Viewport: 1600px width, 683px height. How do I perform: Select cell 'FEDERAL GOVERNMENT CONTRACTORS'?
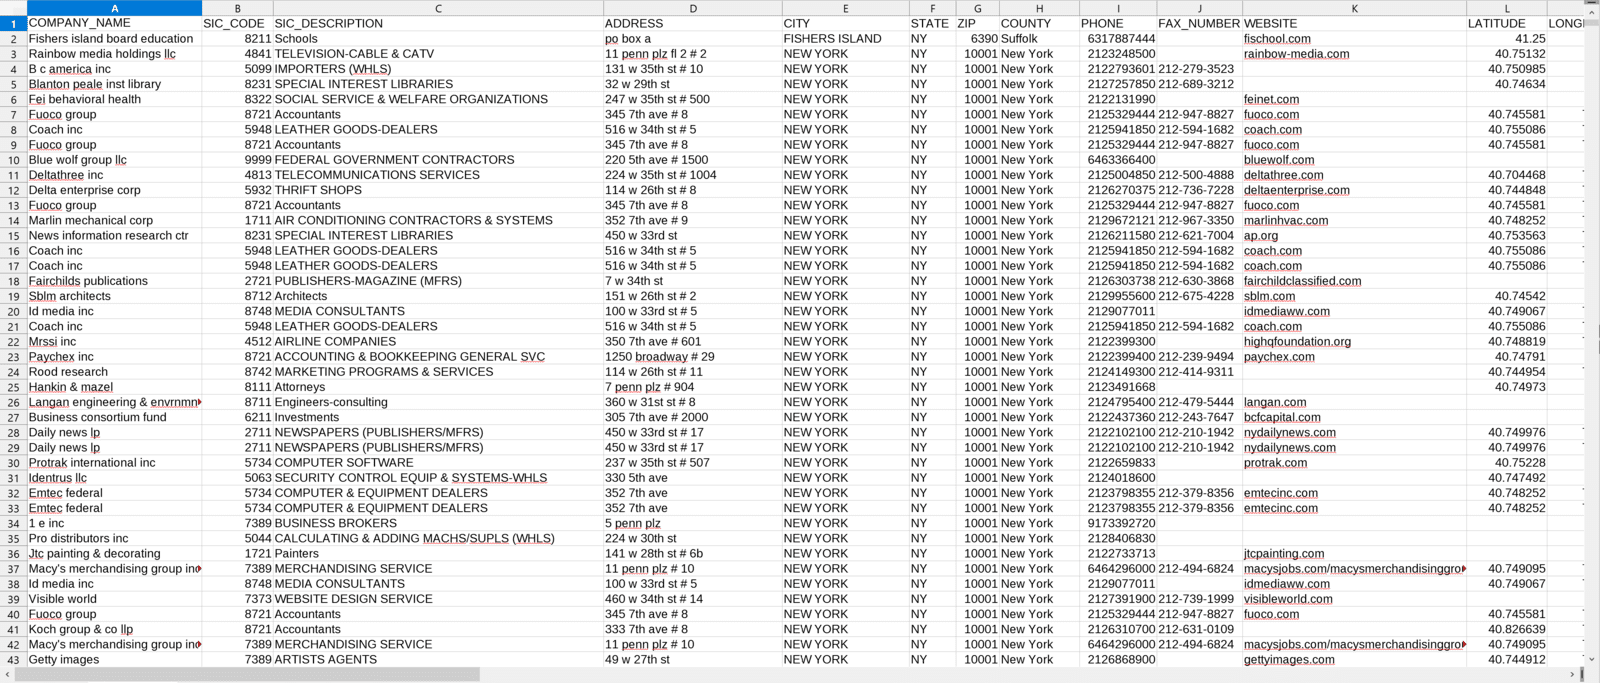[x=438, y=160]
